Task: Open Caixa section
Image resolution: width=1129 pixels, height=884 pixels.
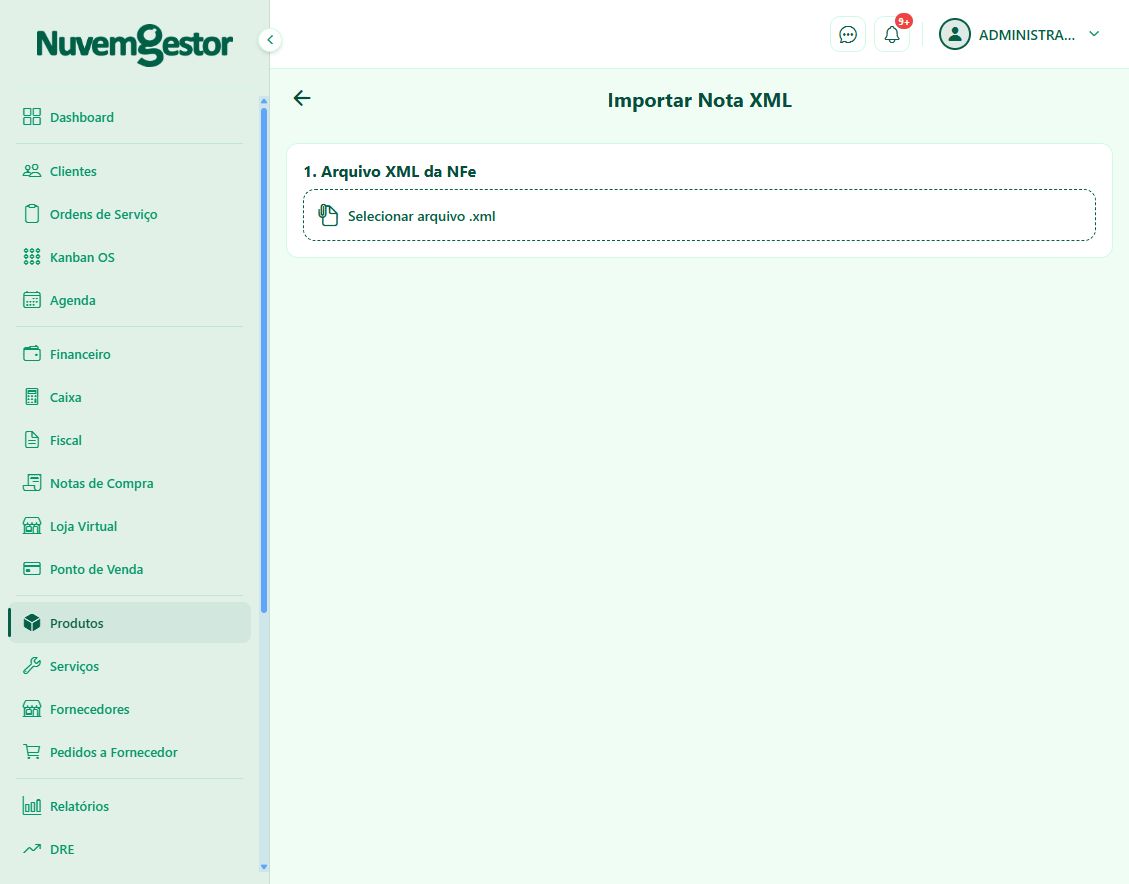Action: coord(130,397)
